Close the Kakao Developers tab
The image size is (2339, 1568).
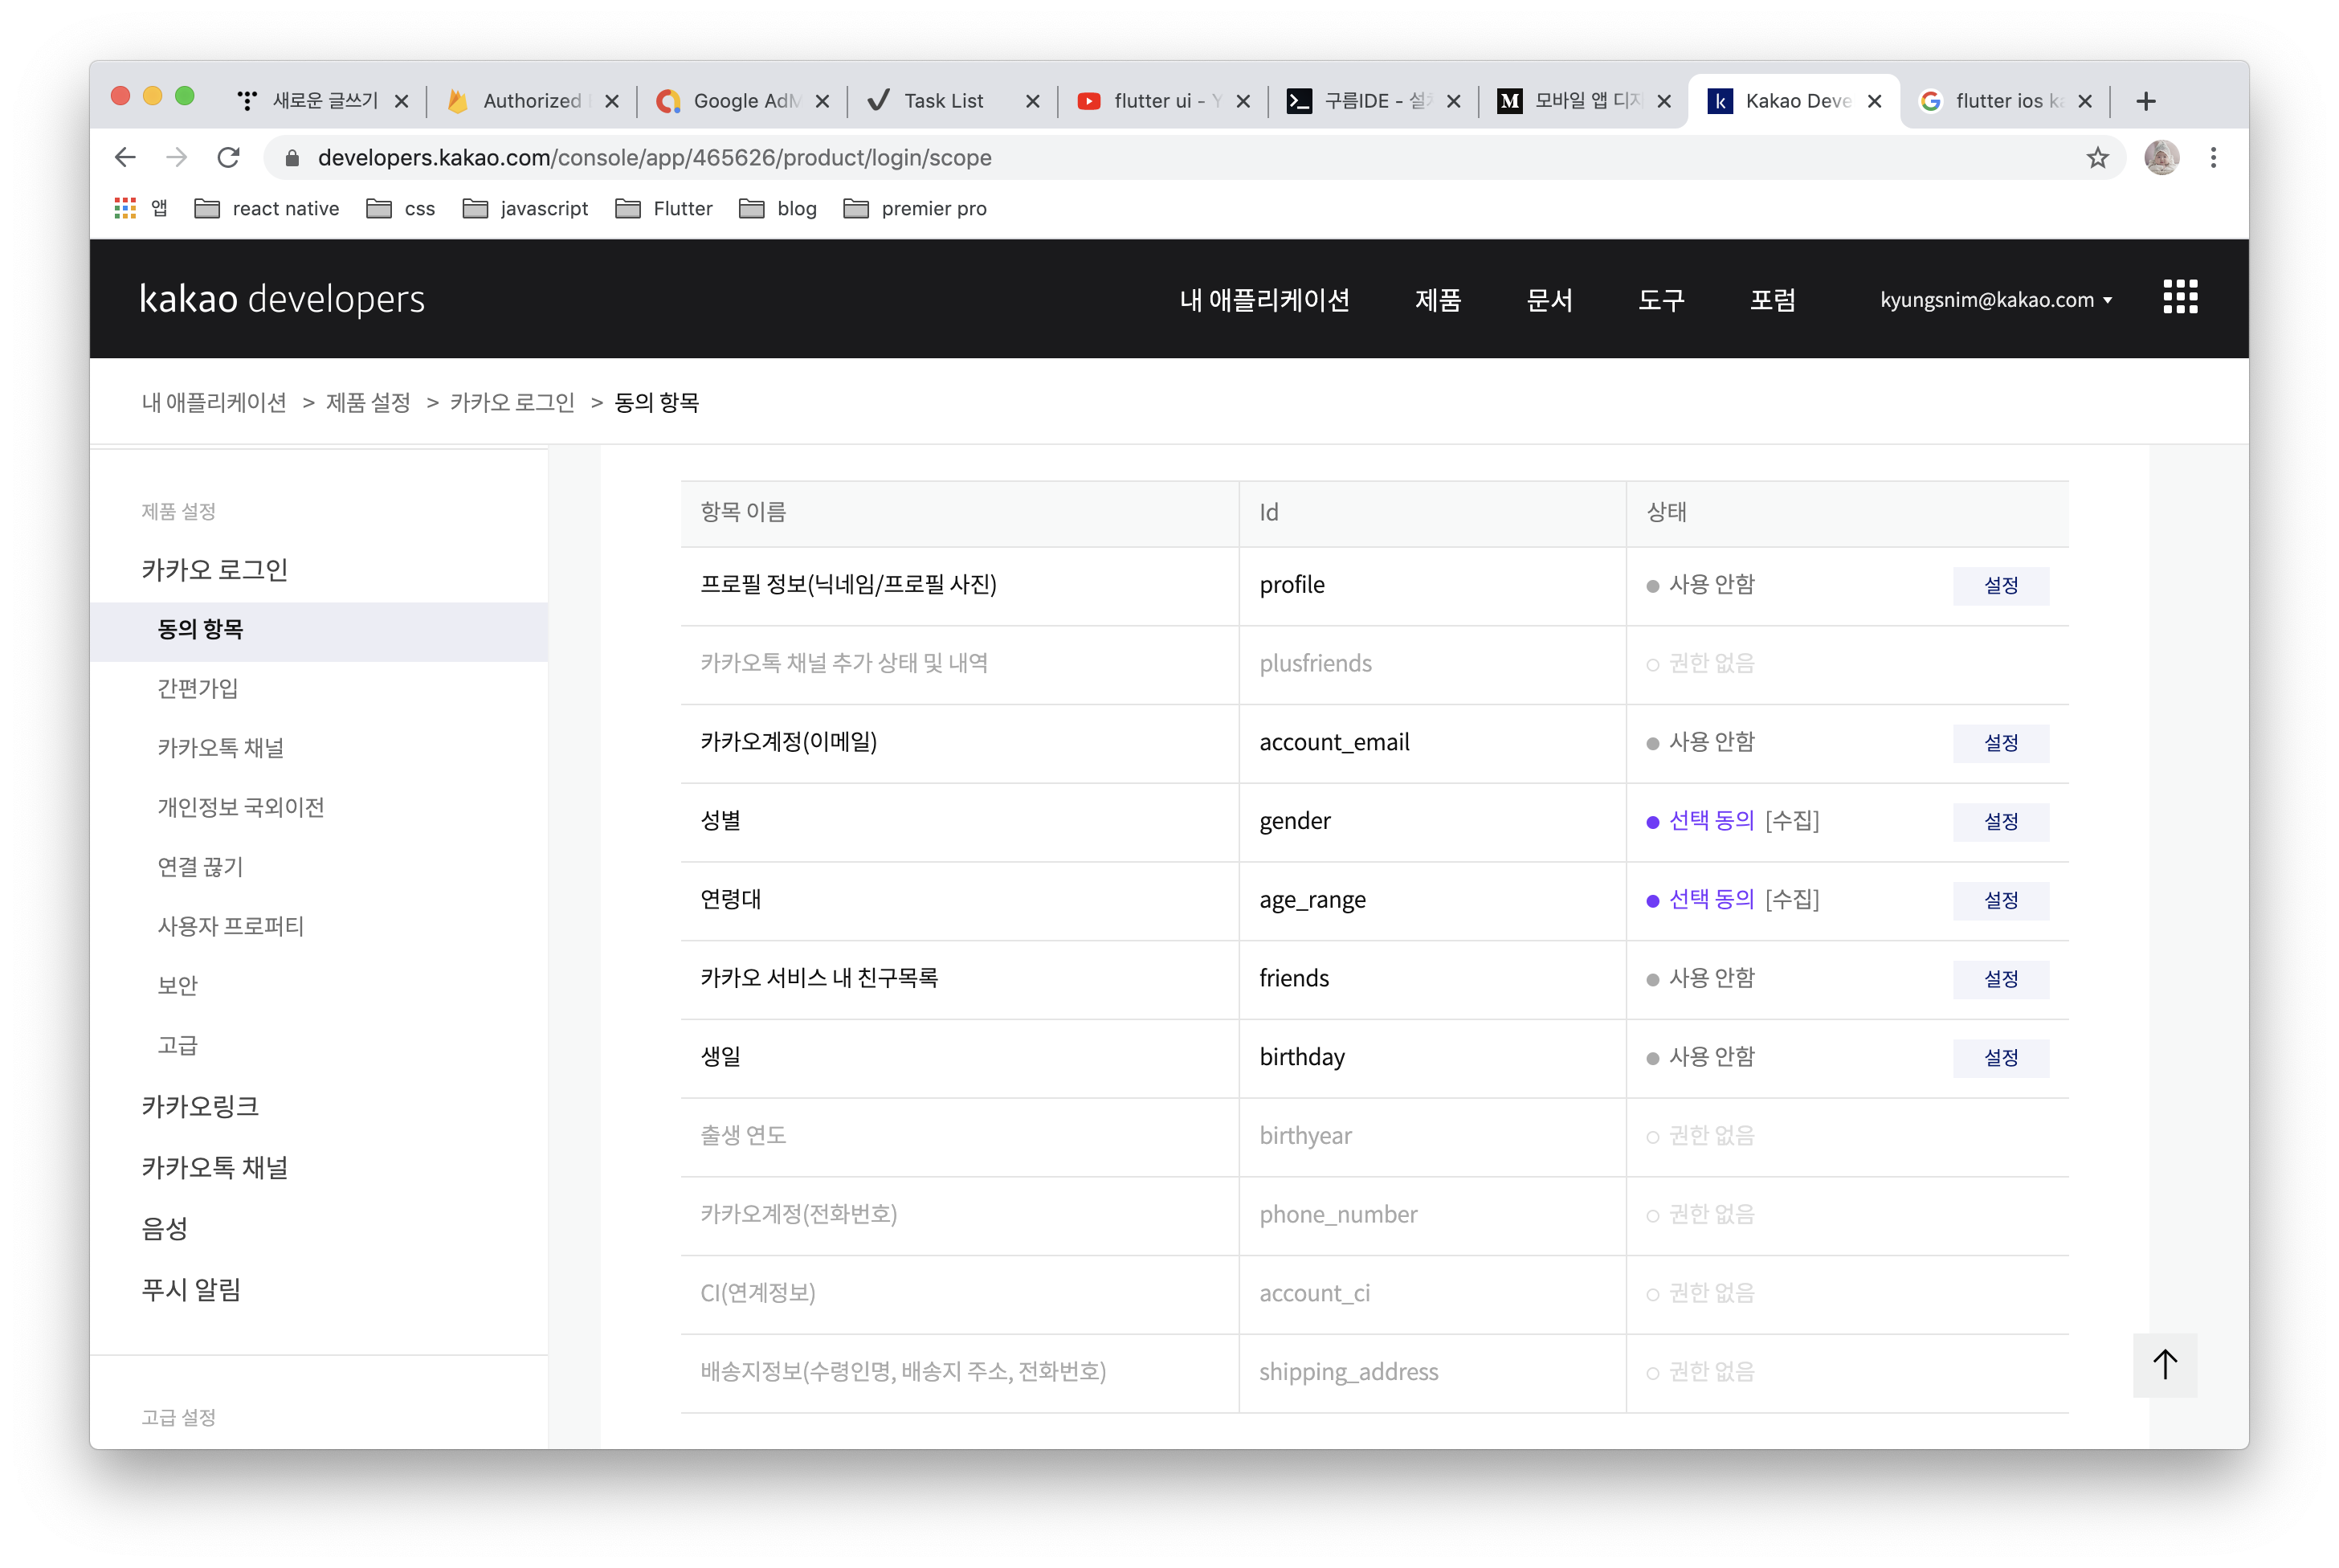pyautogui.click(x=1874, y=101)
